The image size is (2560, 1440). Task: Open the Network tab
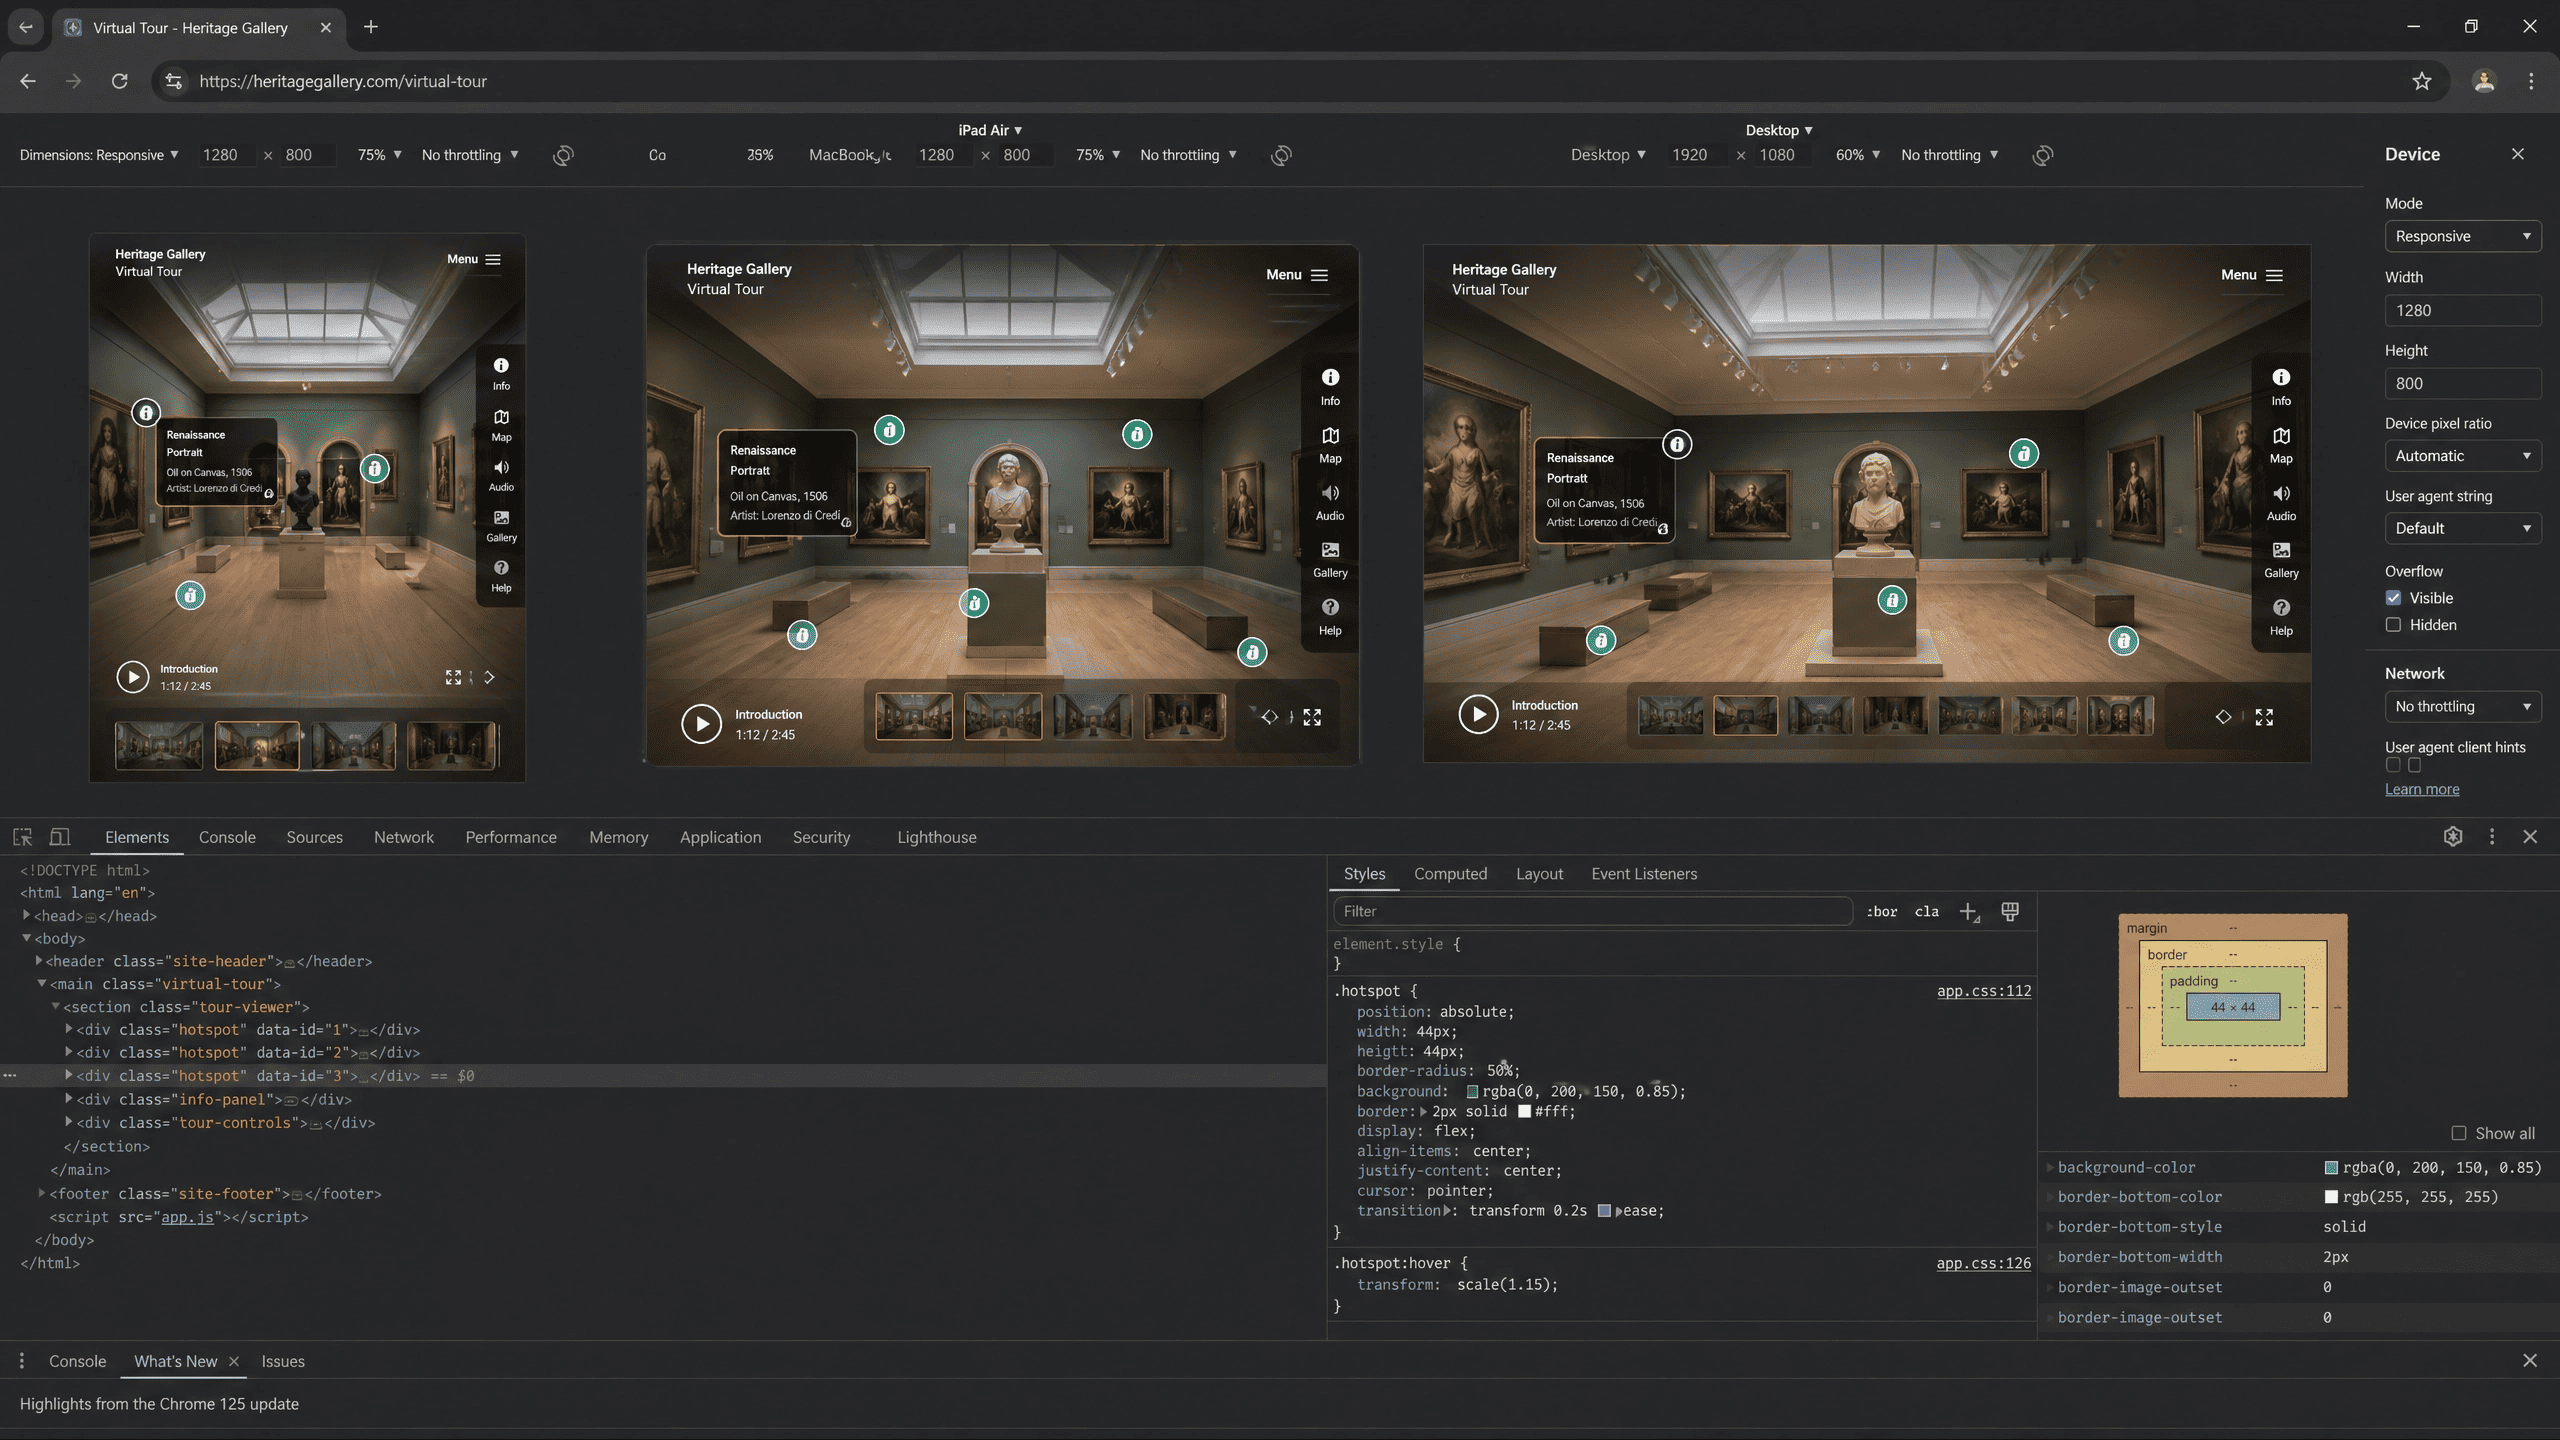(404, 837)
